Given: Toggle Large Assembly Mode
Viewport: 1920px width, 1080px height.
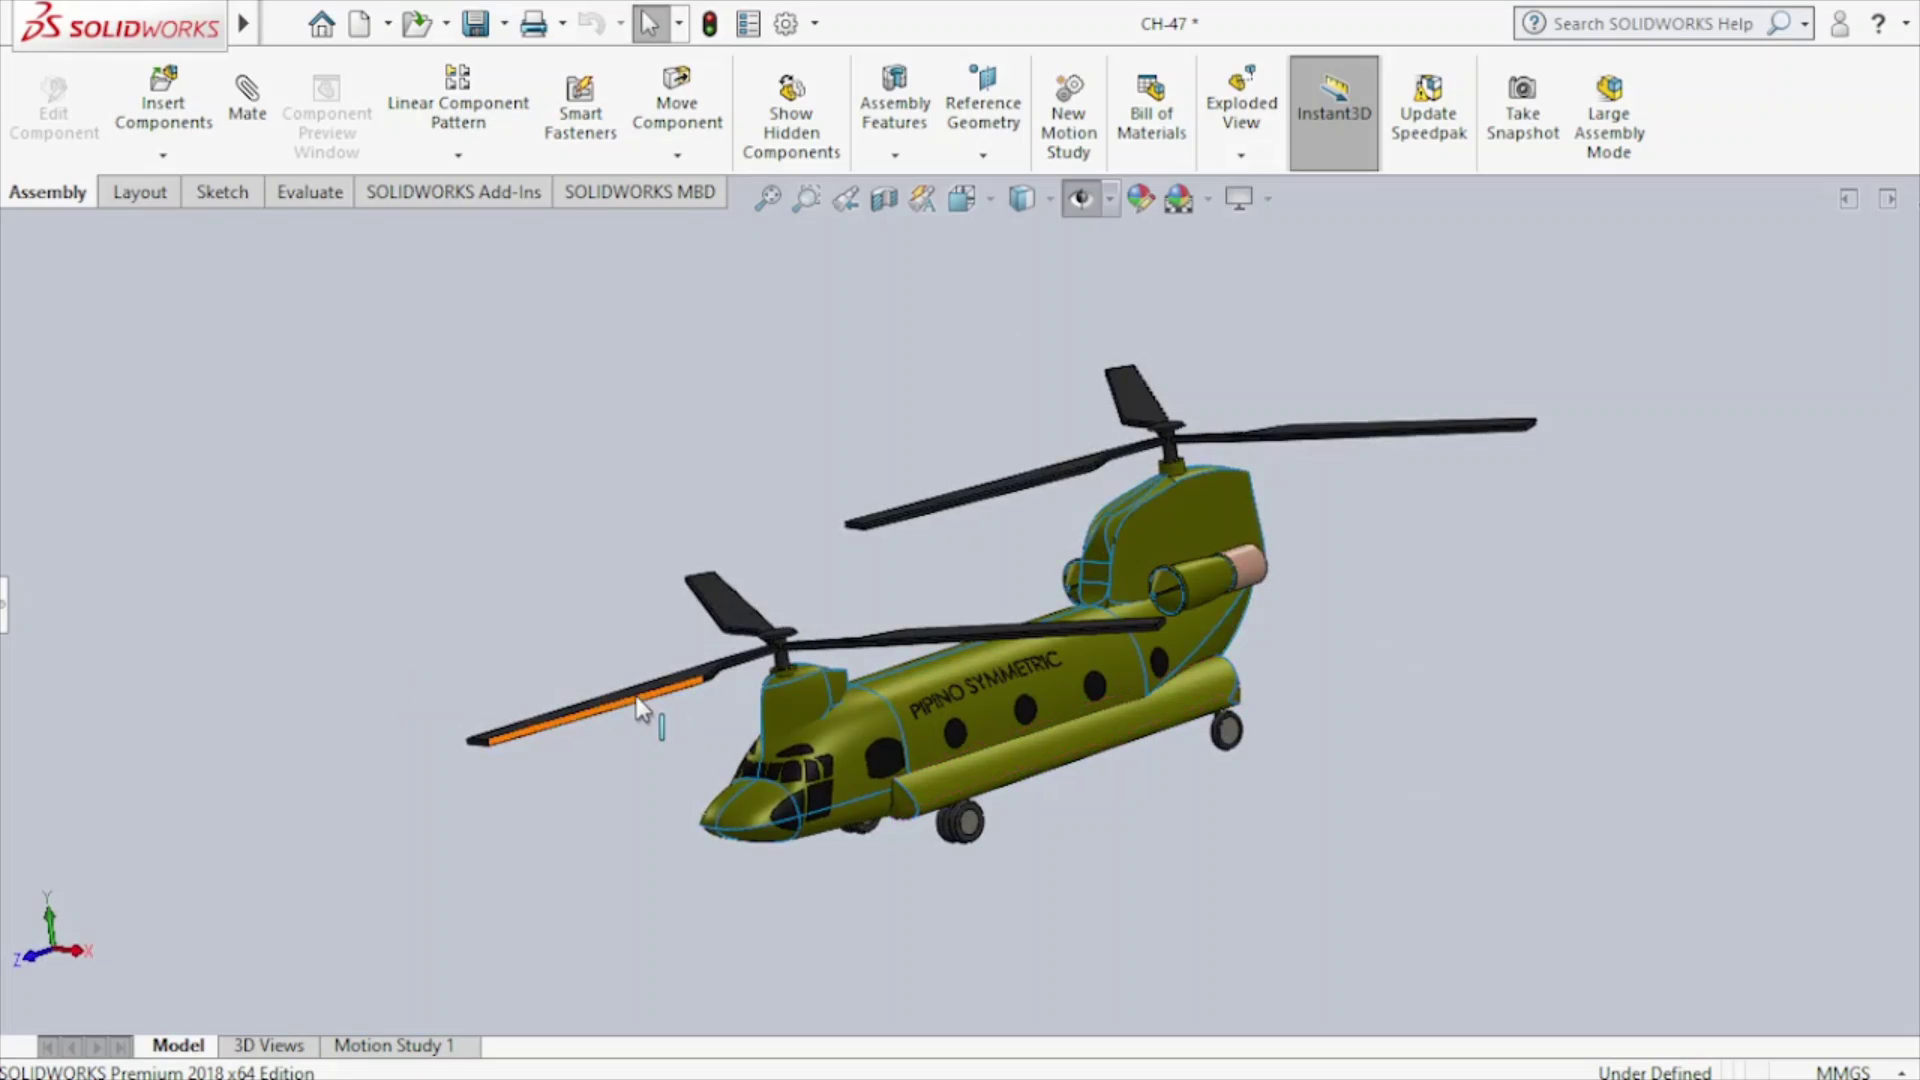Looking at the screenshot, I should click(x=1608, y=88).
